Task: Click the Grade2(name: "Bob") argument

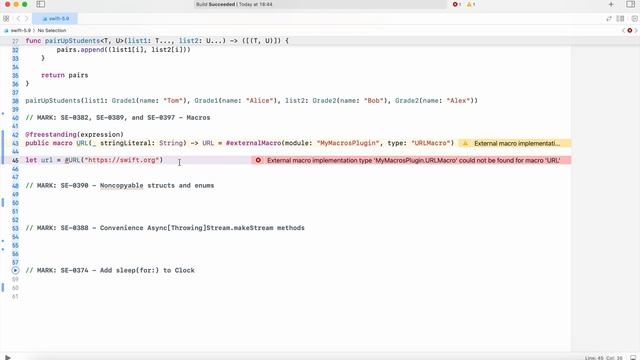Action: [x=348, y=100]
